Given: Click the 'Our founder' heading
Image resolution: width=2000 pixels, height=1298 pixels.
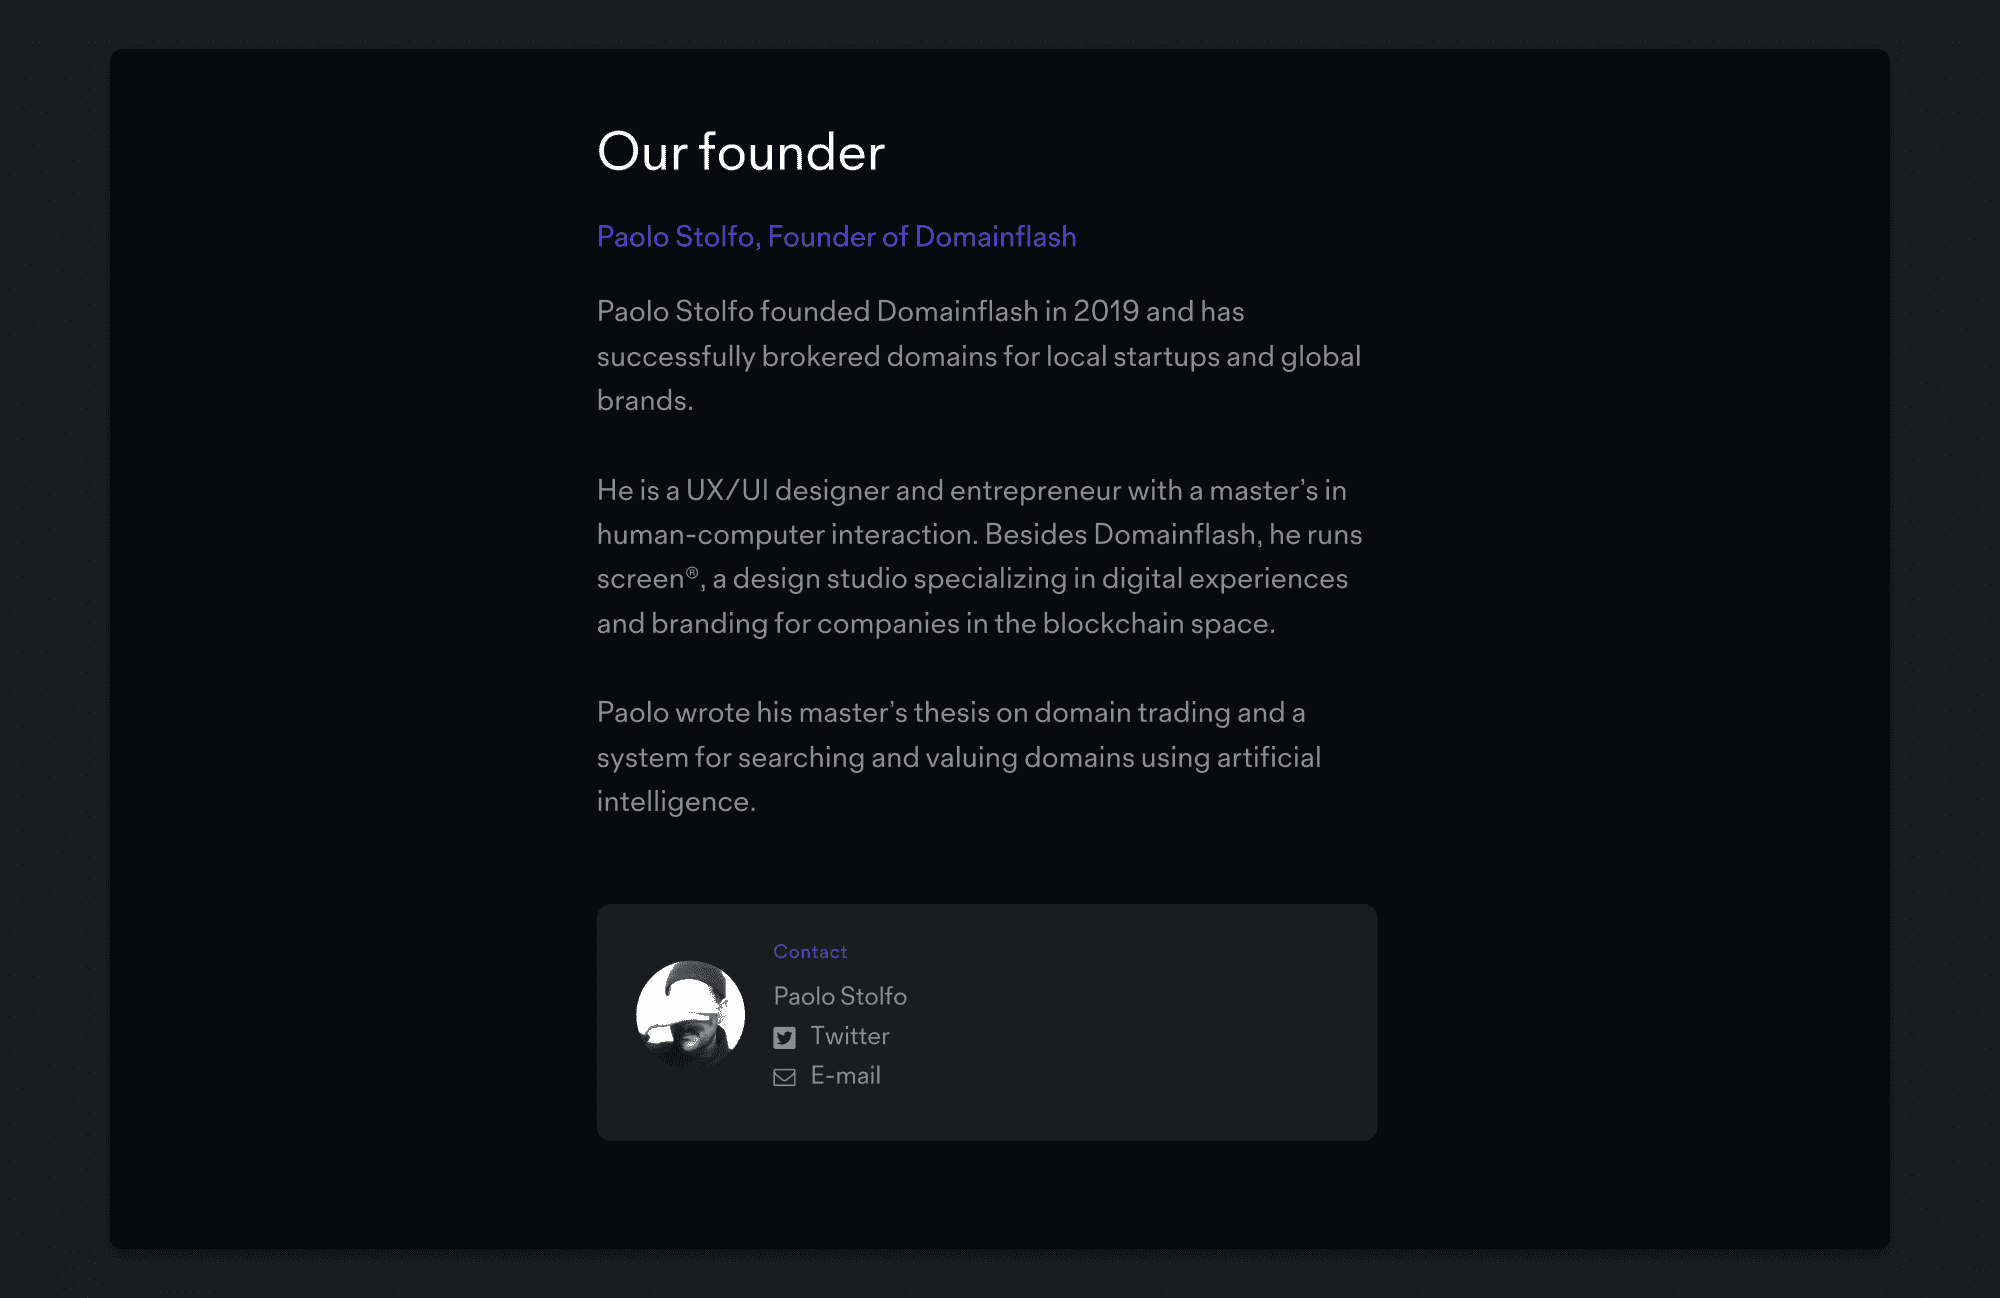Looking at the screenshot, I should (x=741, y=152).
